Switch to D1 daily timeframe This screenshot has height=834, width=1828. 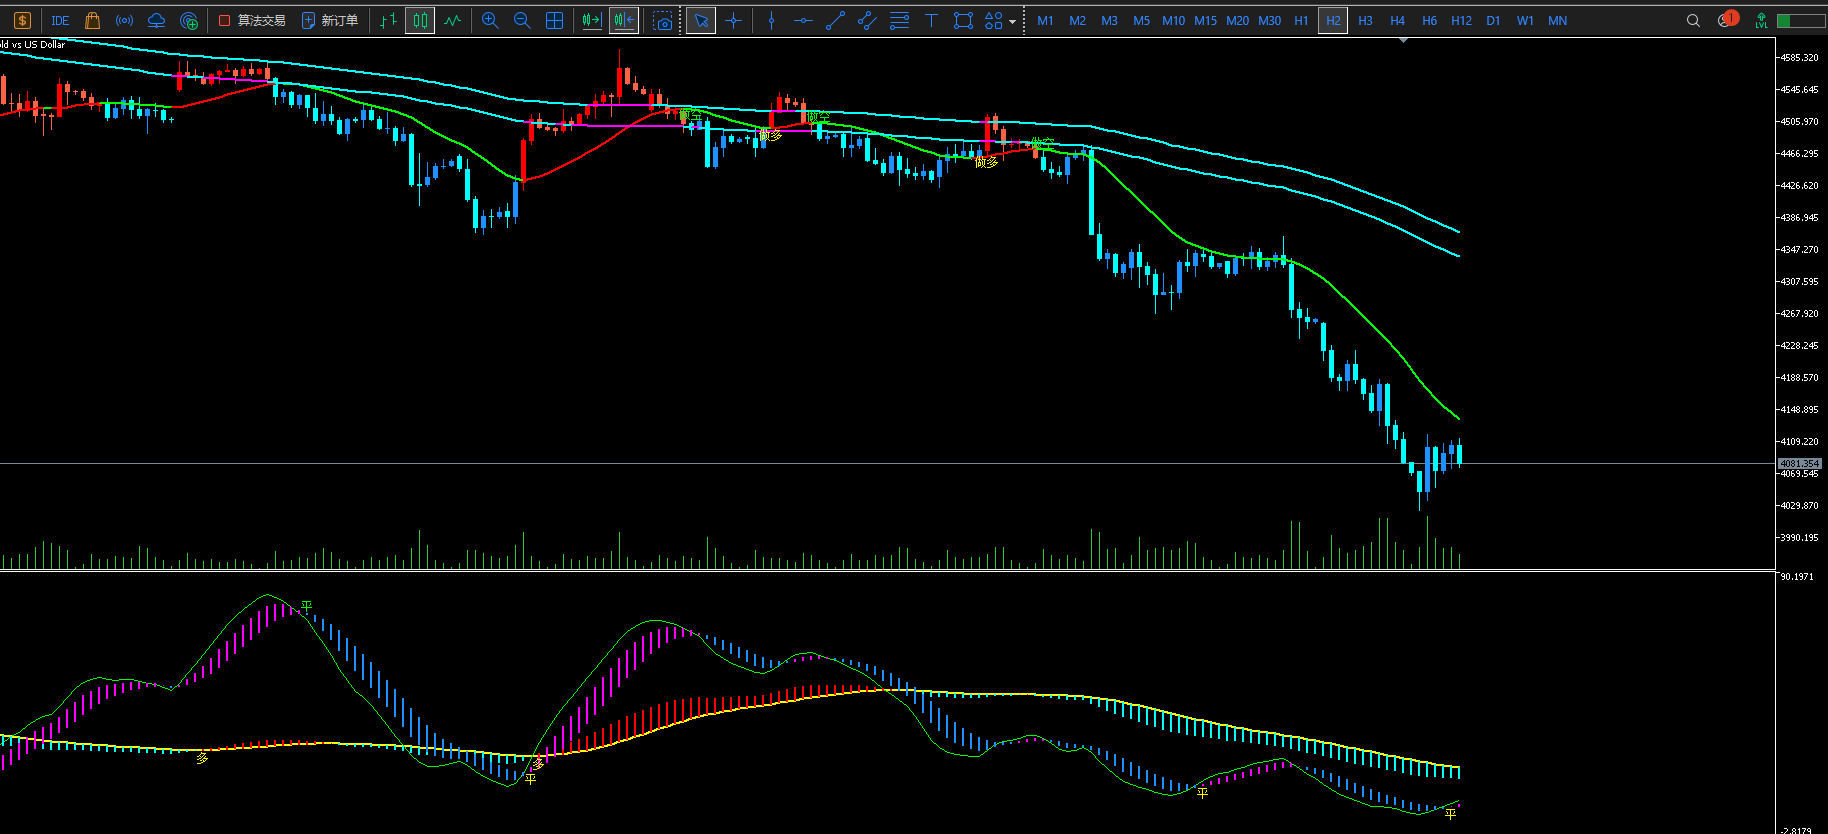pos(1493,20)
